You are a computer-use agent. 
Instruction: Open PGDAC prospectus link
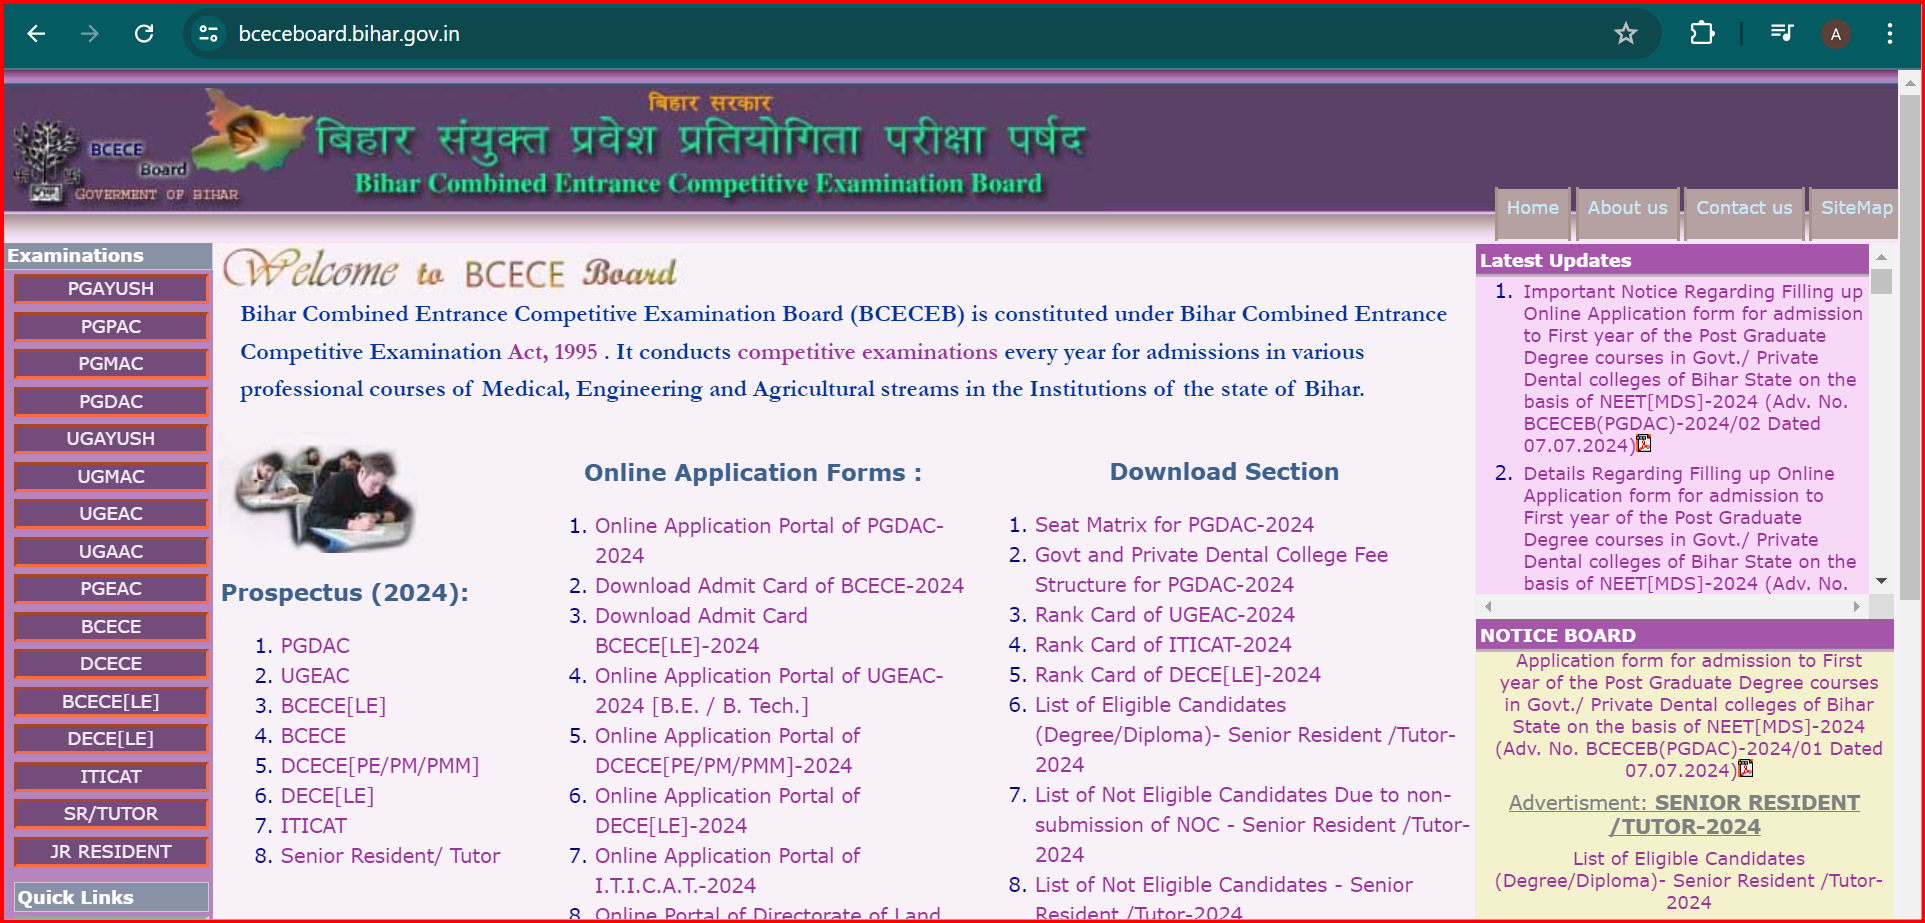click(x=315, y=646)
